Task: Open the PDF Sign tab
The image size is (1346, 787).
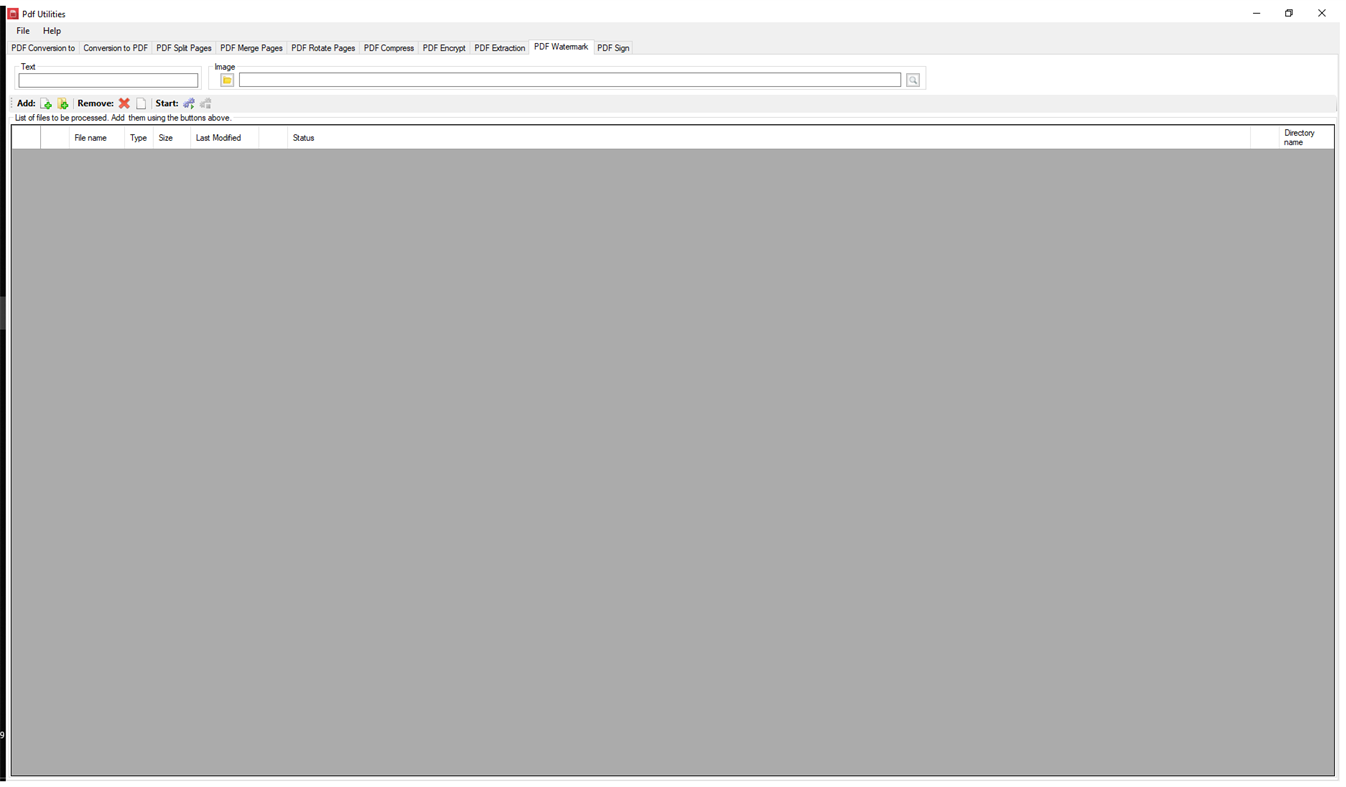Action: (x=613, y=47)
